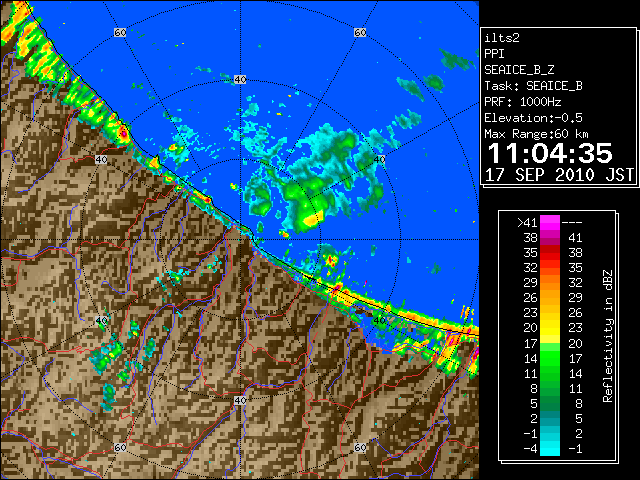Click the '60' range ring label at lower left

point(120,448)
